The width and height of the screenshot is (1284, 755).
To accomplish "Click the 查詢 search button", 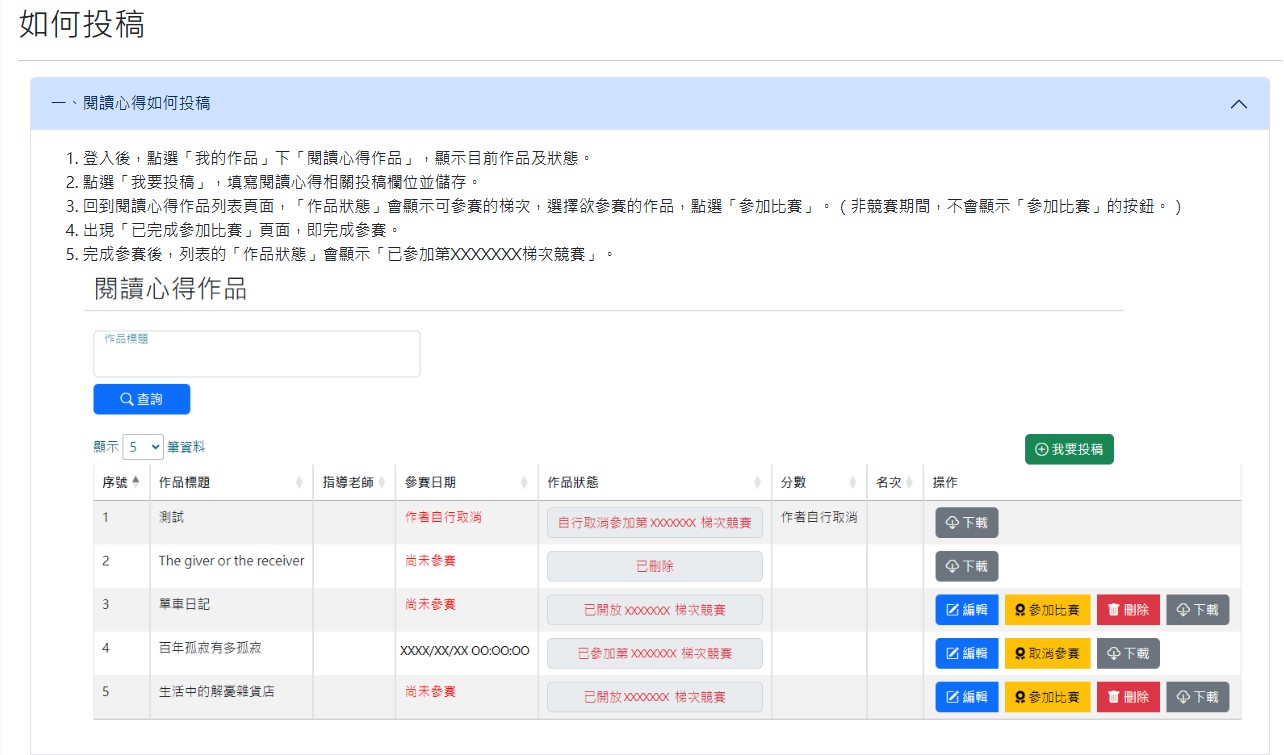I will click(141, 399).
